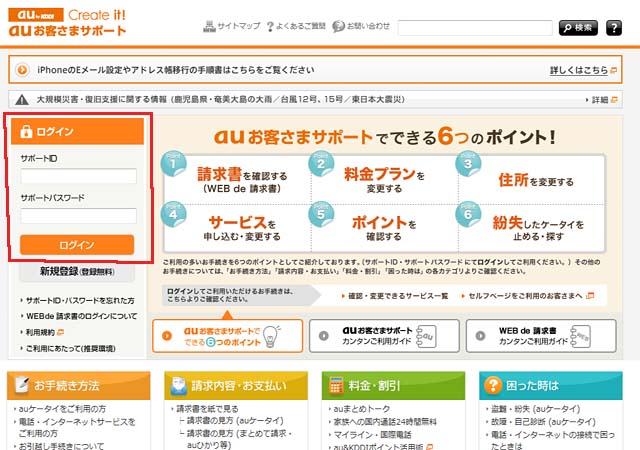The width and height of the screenshot is (640, 450).
Task: Select Point 4 bubble for services
Action: (174, 214)
